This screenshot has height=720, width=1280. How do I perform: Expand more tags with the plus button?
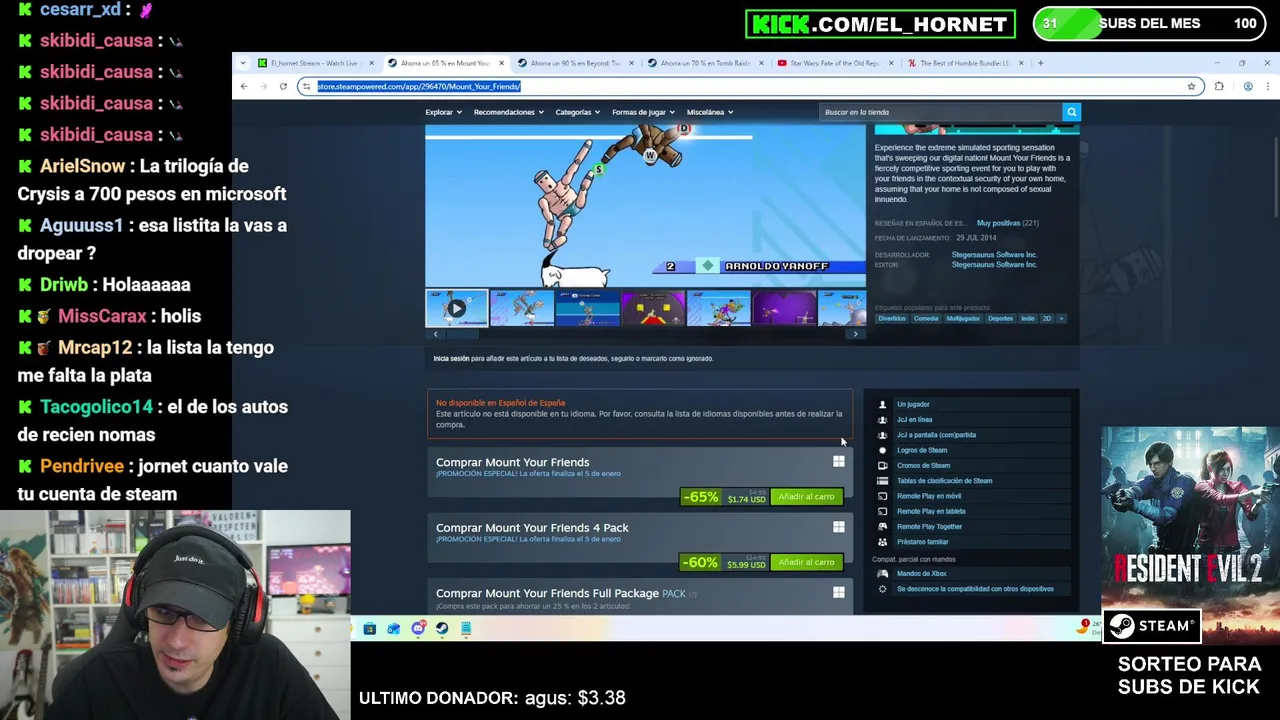click(x=1061, y=318)
